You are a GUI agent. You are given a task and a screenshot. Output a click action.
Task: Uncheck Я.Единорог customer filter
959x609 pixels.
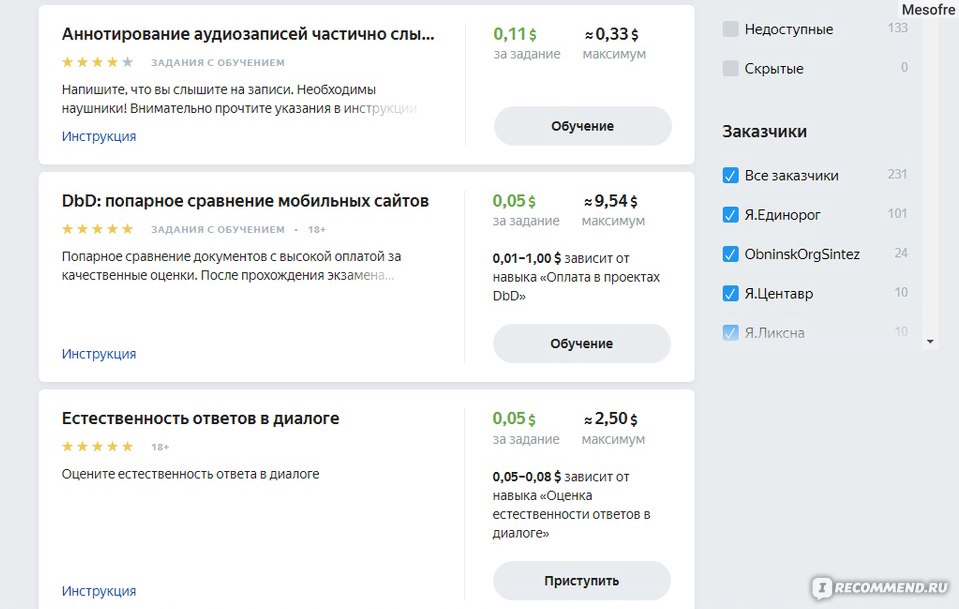coord(730,215)
